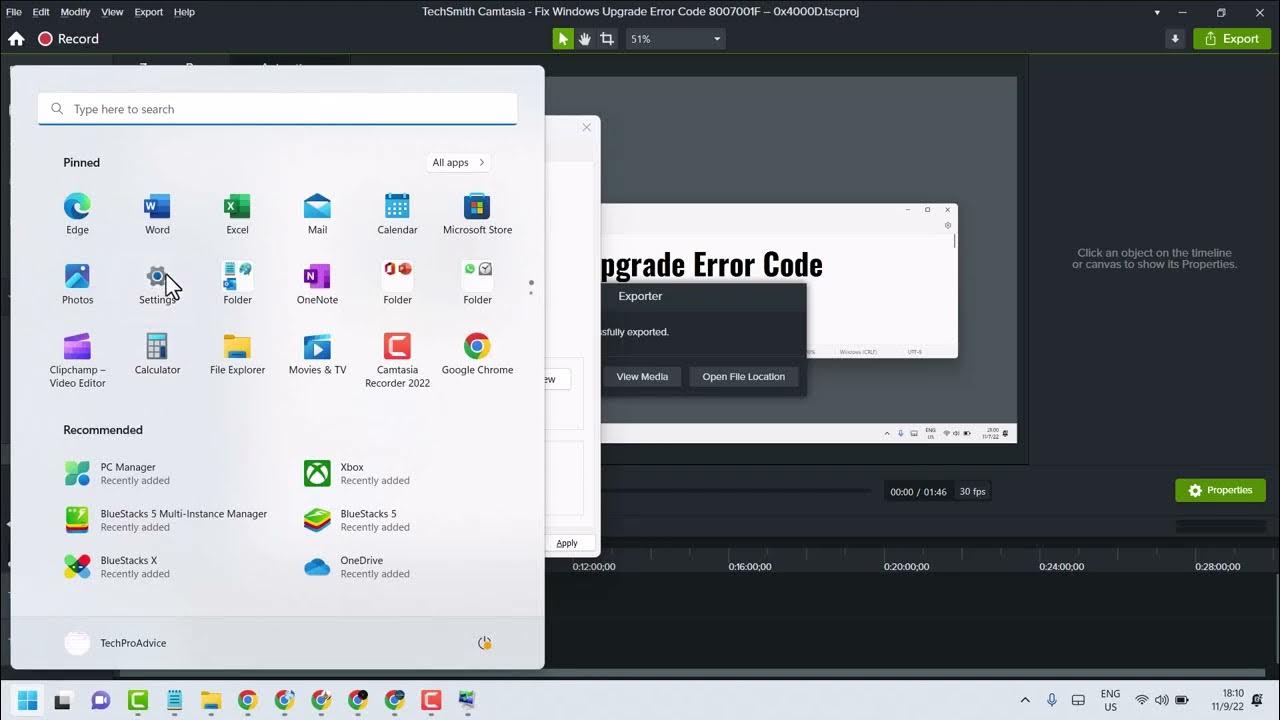
Task: Click the Windows Start button
Action: click(x=27, y=700)
